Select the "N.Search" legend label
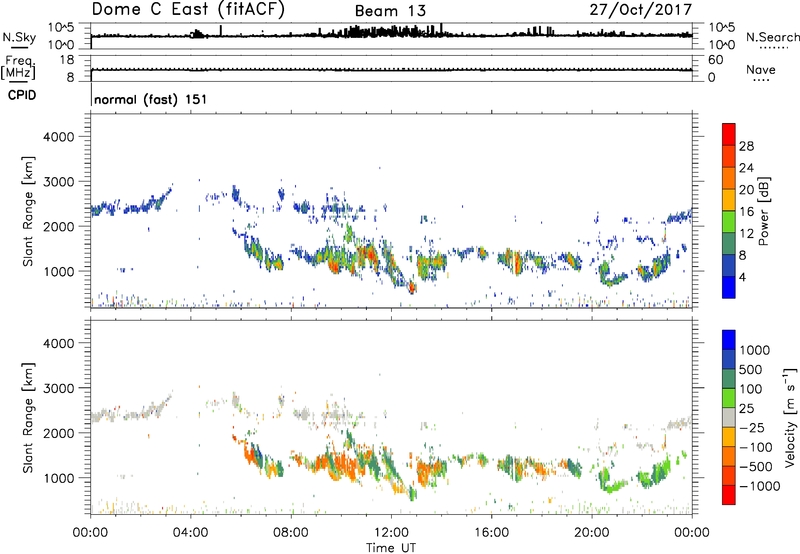 (772, 37)
